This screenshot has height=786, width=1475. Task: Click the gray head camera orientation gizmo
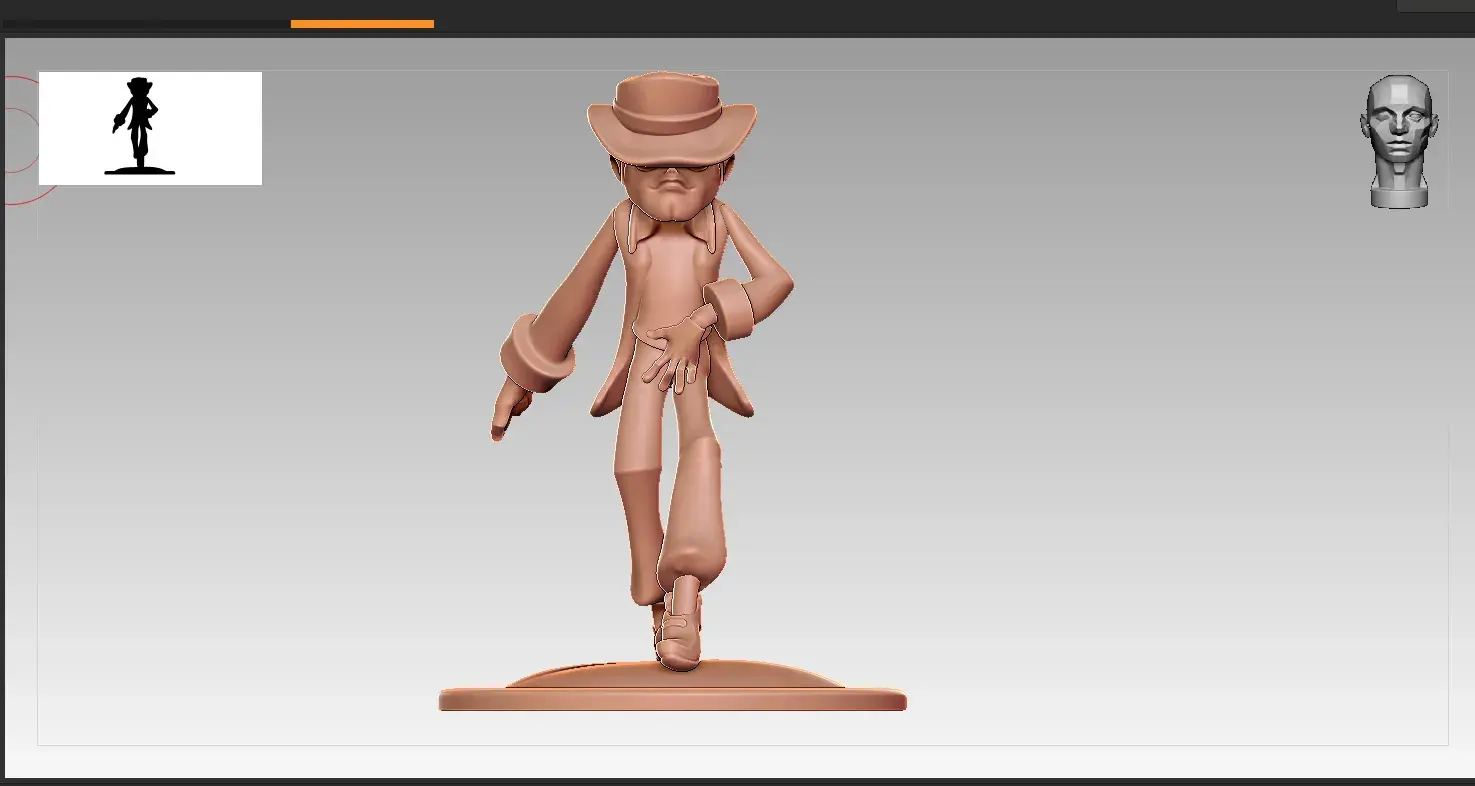click(x=1399, y=142)
